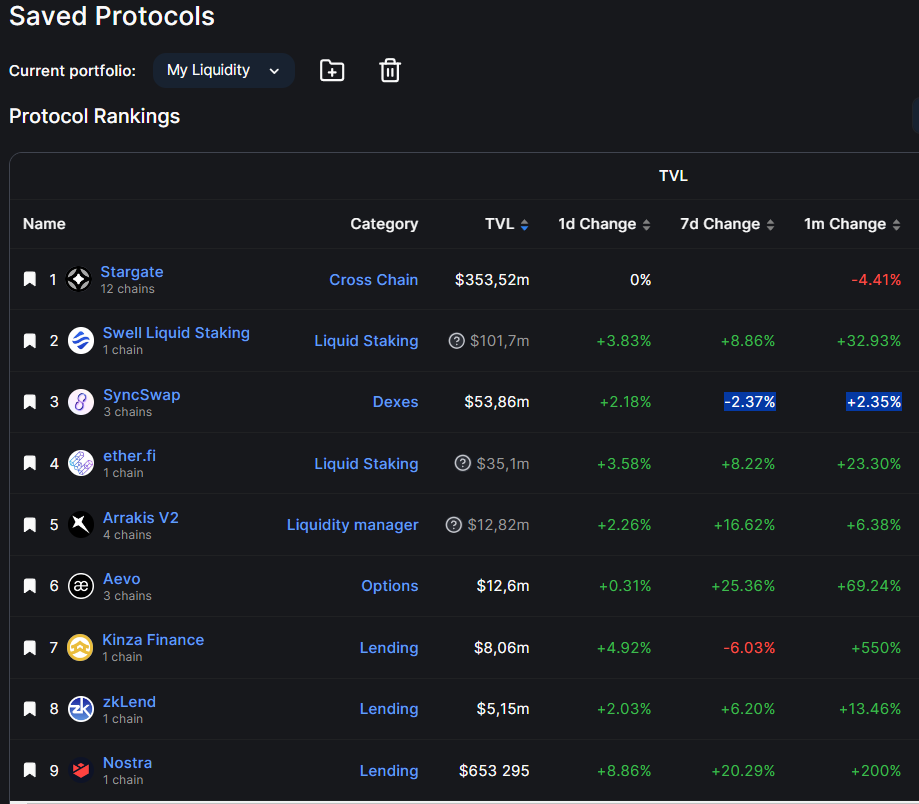Open the Arrakis V2 protocol link
919x804 pixels.
(141, 518)
